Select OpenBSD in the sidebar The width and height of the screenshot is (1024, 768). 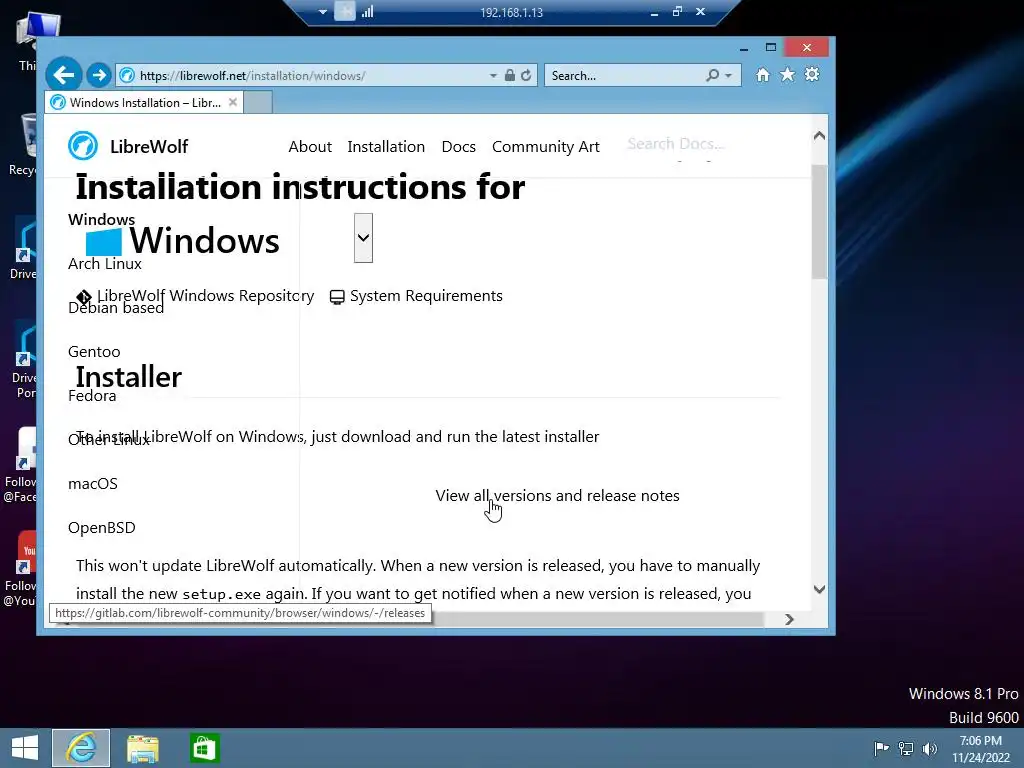point(101,528)
